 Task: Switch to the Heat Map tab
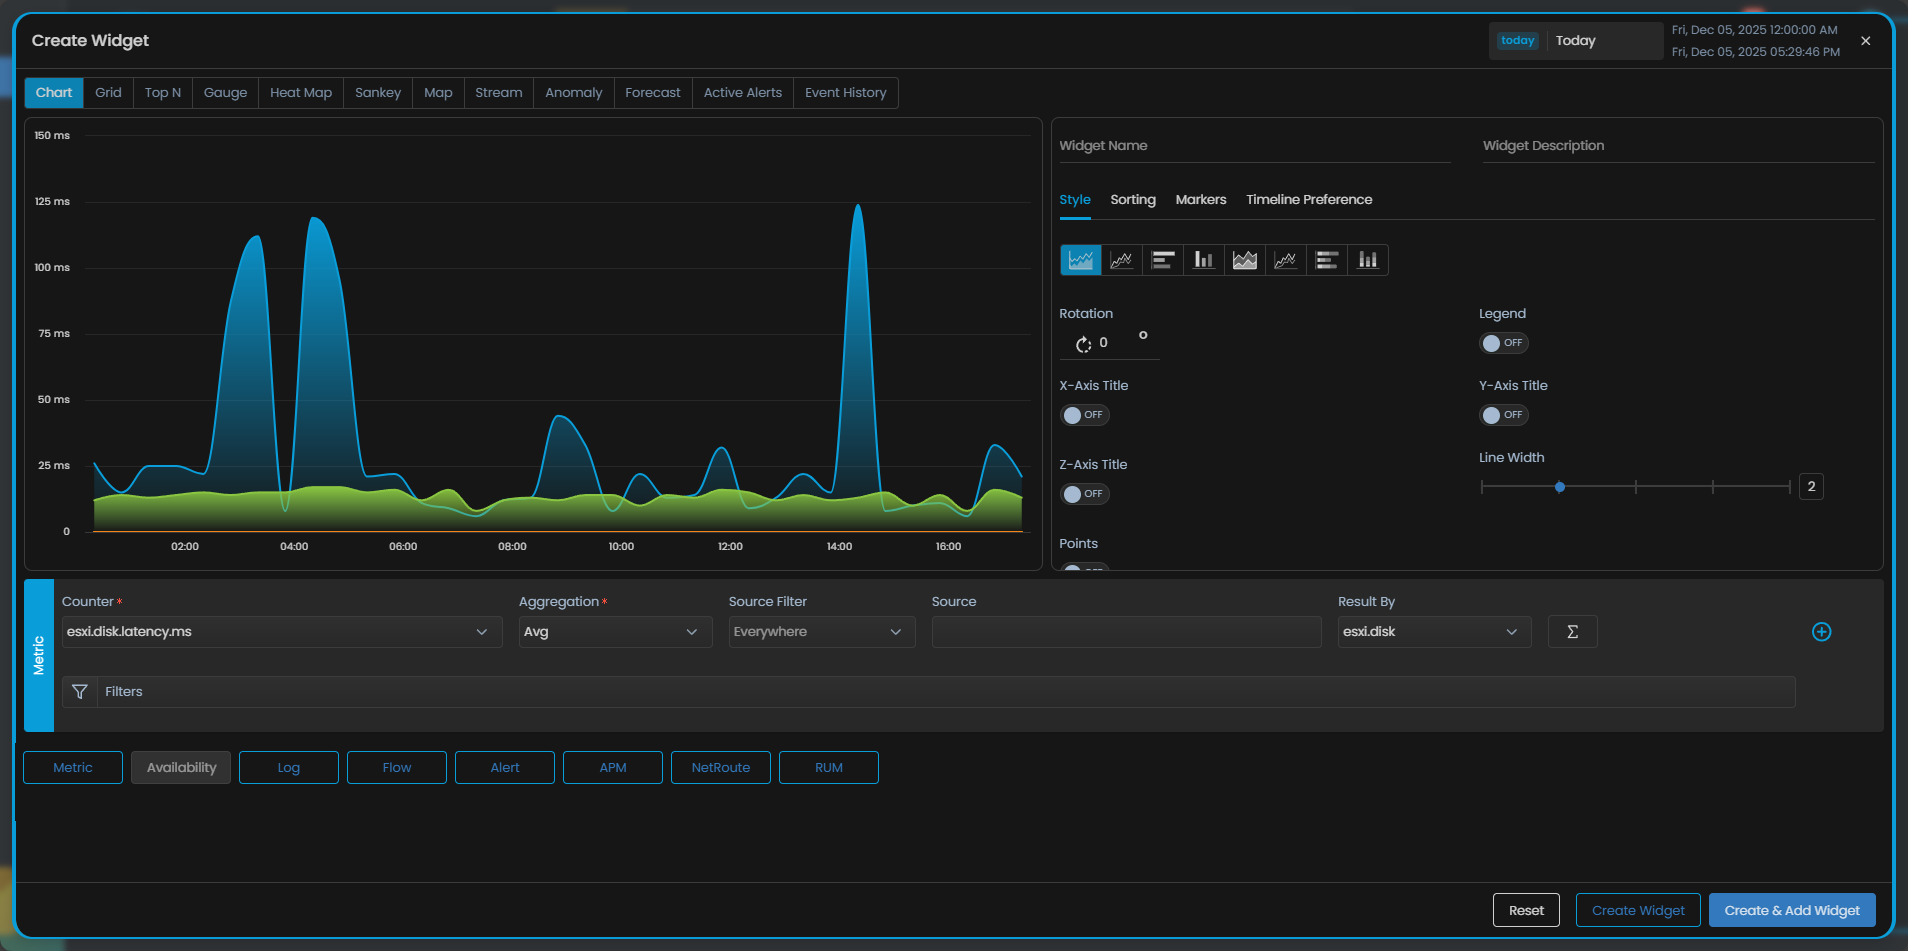(300, 93)
